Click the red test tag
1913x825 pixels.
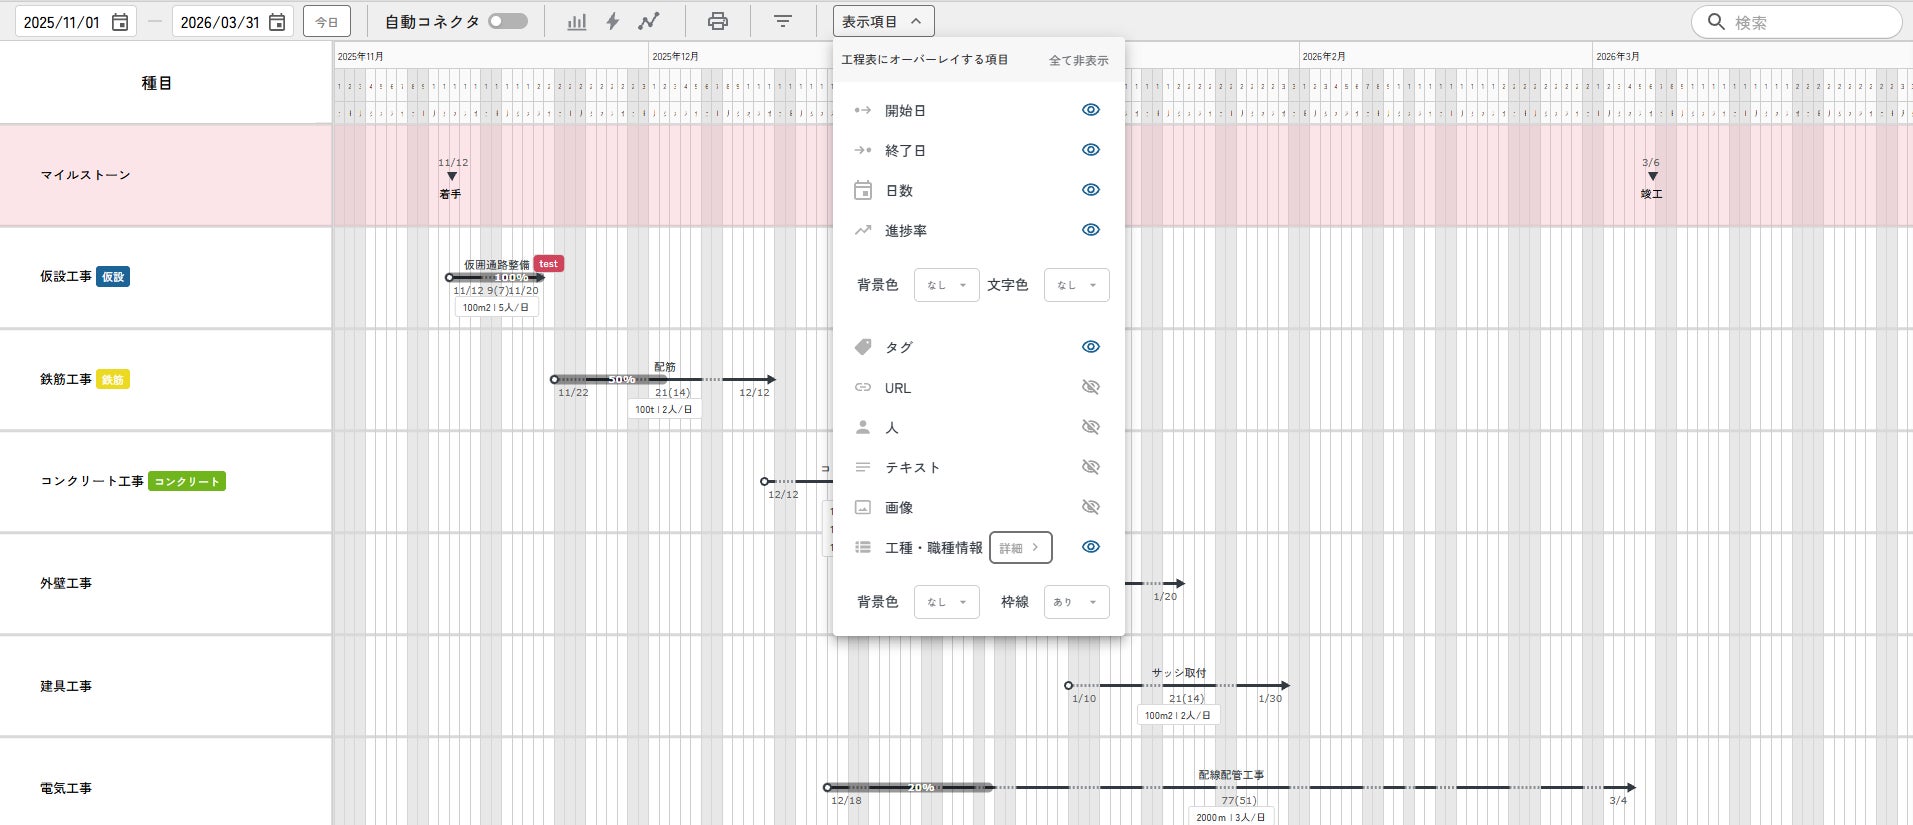[x=548, y=264]
